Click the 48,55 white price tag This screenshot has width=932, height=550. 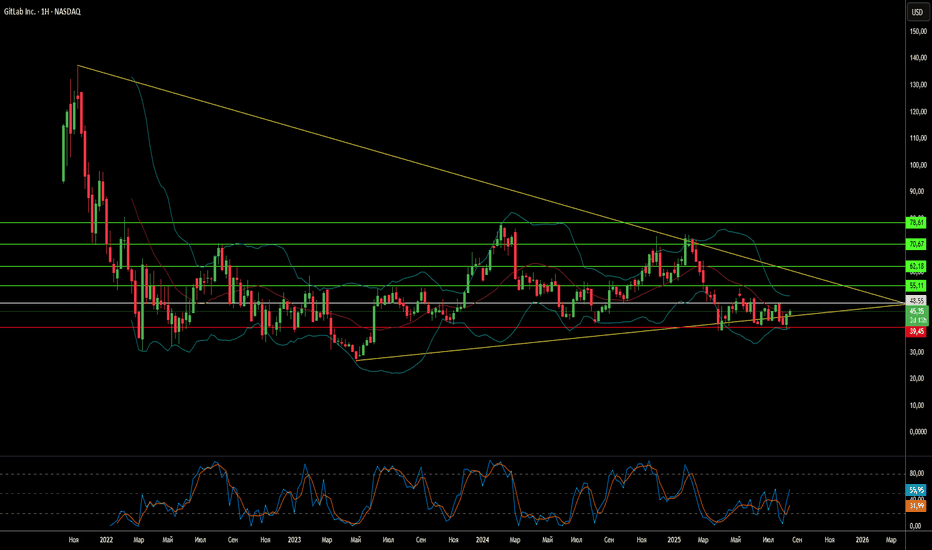click(x=917, y=301)
